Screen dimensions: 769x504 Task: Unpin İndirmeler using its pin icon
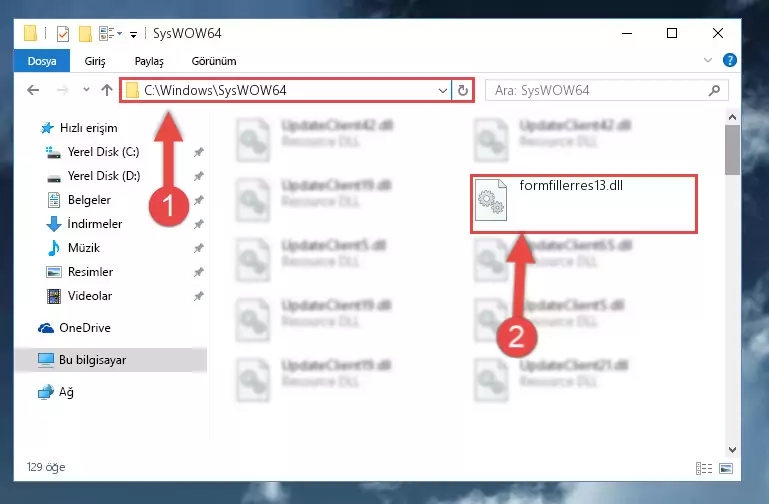click(199, 224)
